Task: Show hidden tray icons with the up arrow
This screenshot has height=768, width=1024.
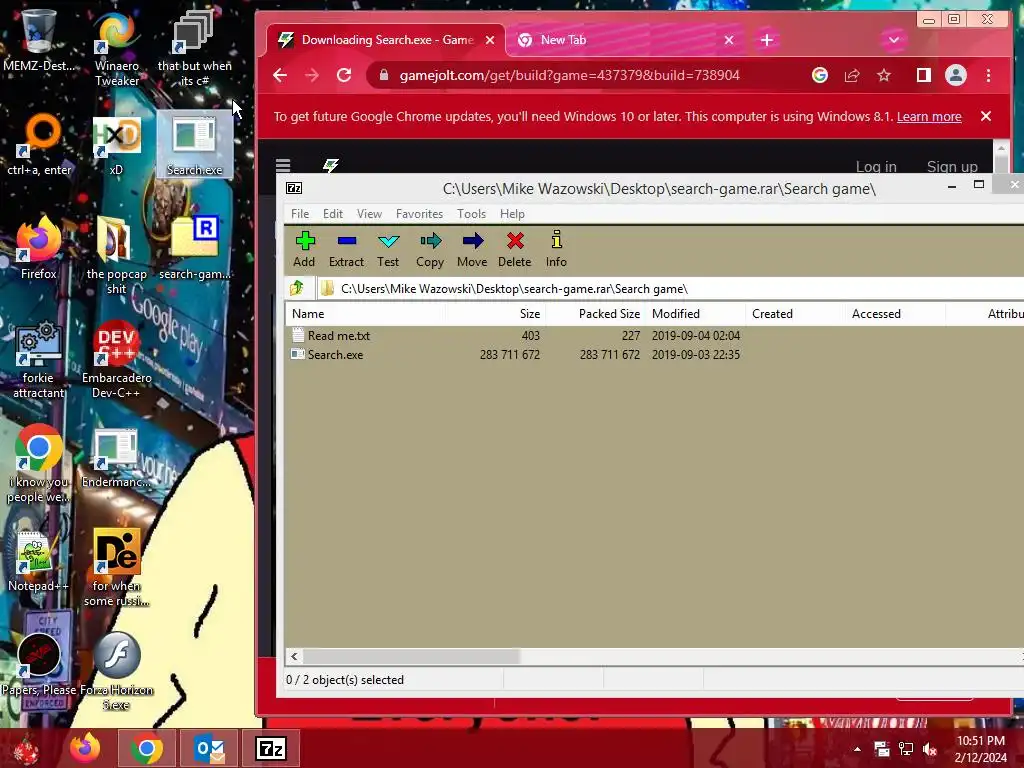Action: (857, 749)
